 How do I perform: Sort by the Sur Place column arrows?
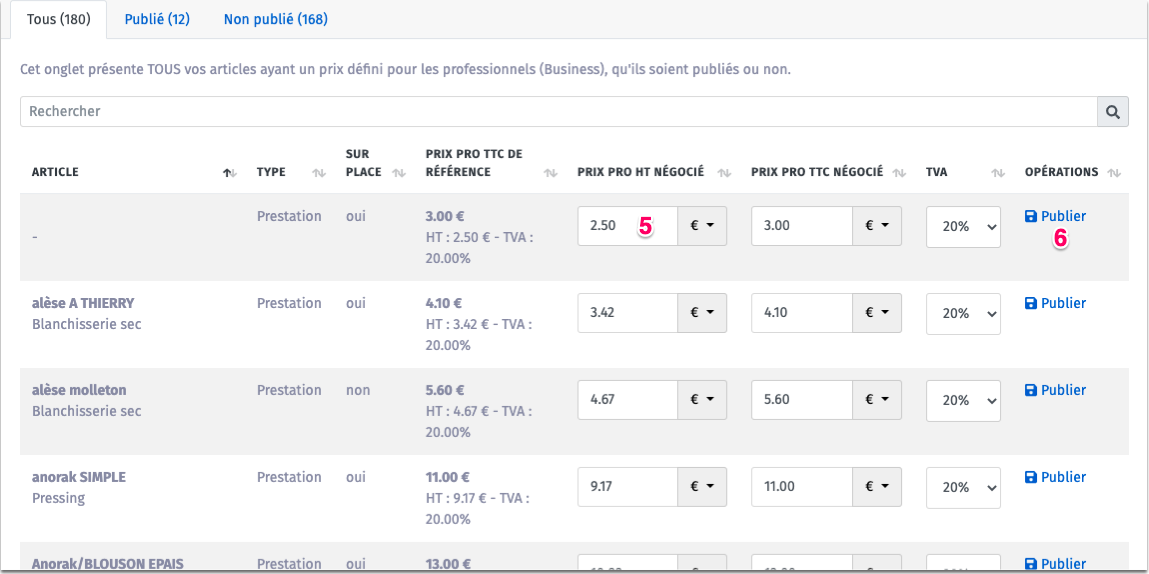point(399,173)
